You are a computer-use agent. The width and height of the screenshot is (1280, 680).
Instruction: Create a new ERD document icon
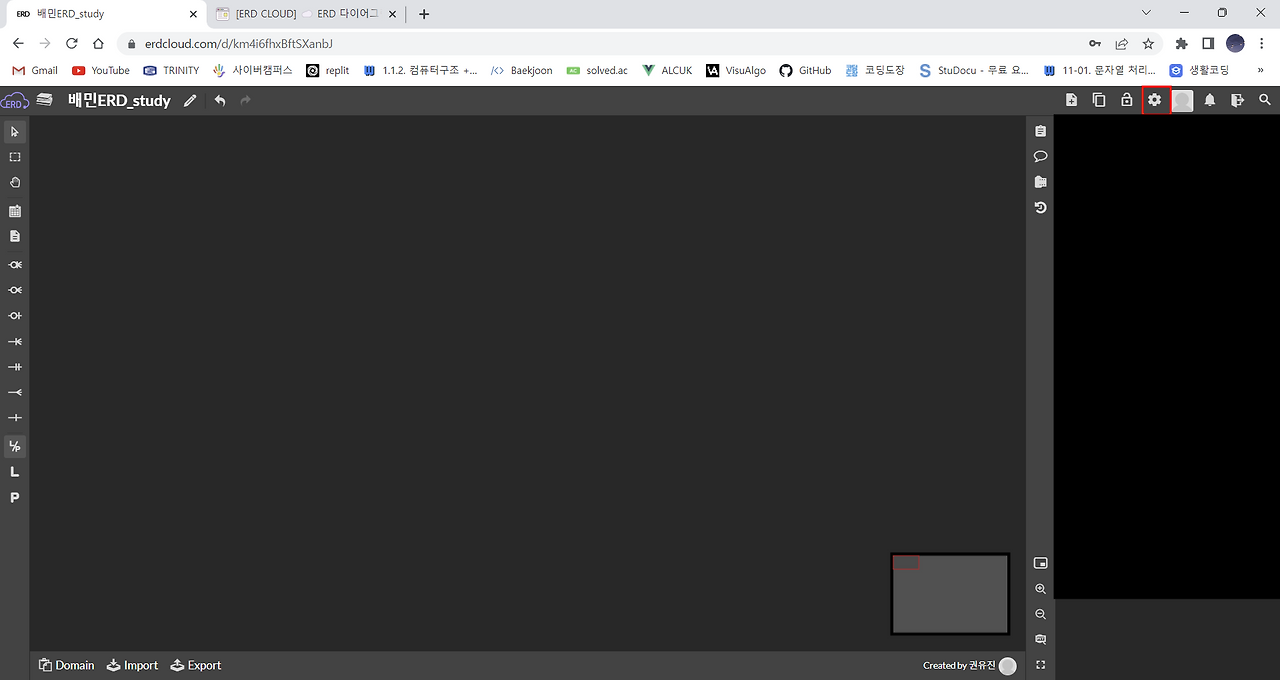pos(1072,100)
